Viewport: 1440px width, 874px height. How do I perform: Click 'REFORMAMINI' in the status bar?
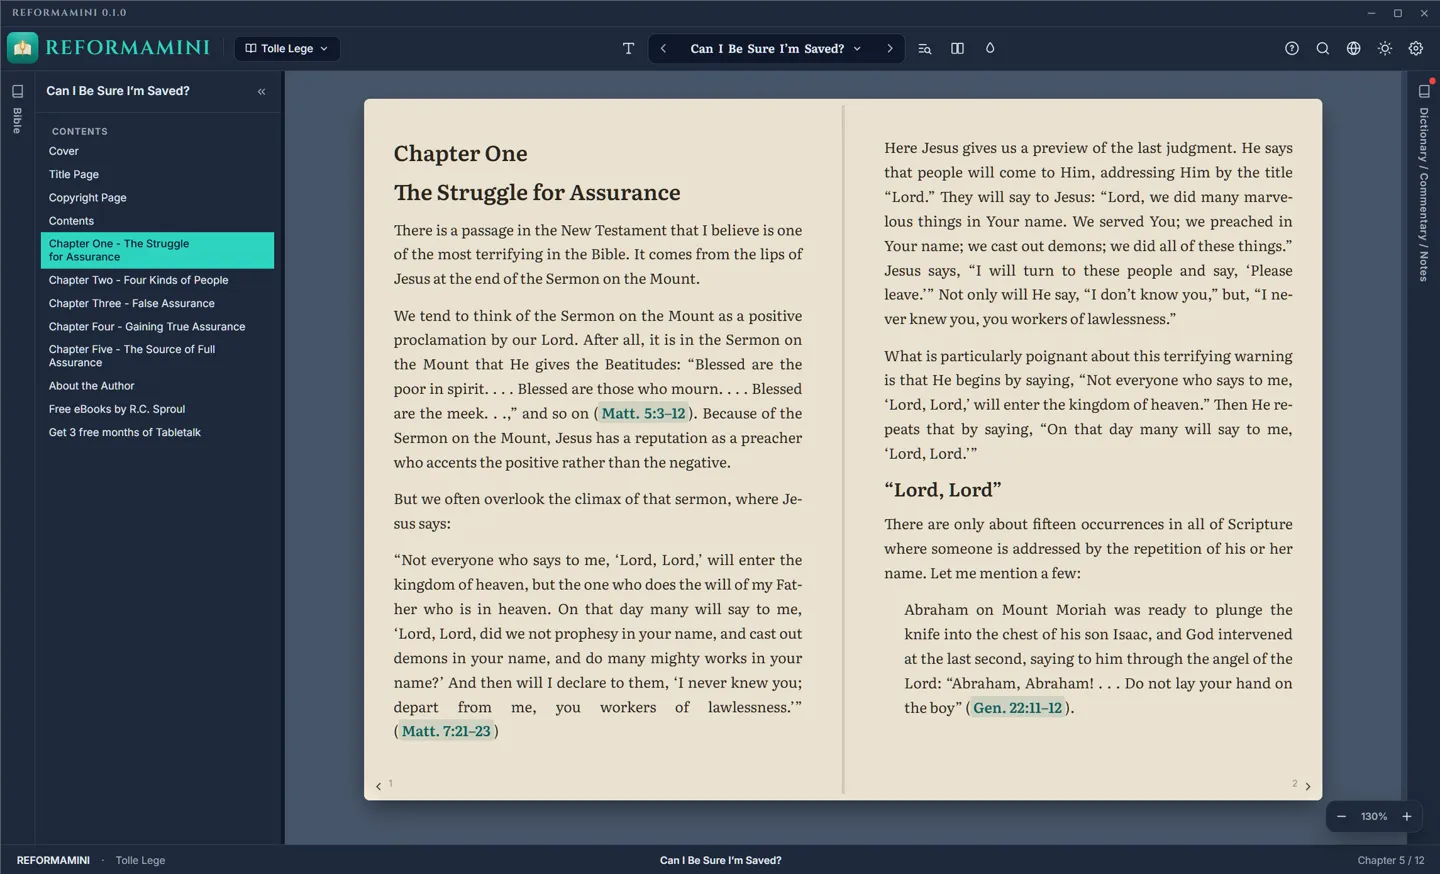pos(53,860)
